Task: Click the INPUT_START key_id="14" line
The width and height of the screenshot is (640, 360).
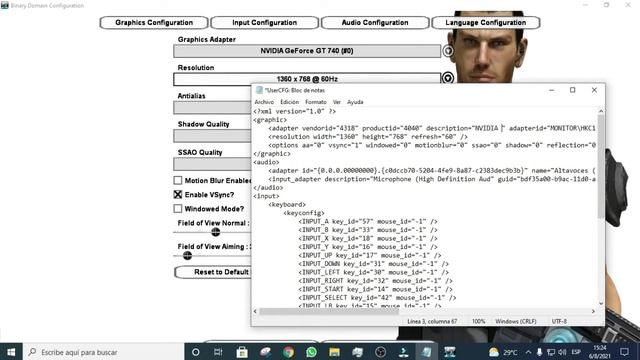Action: tap(376, 289)
